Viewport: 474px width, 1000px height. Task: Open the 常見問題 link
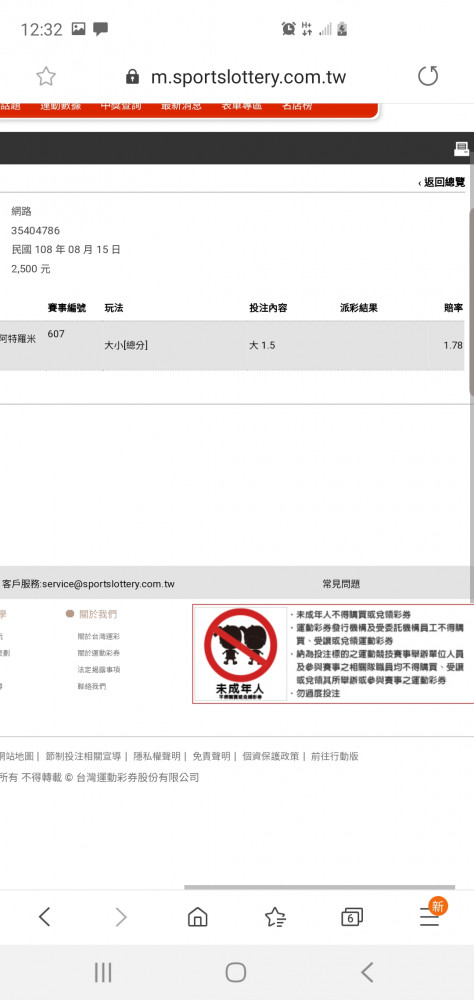coord(341,584)
